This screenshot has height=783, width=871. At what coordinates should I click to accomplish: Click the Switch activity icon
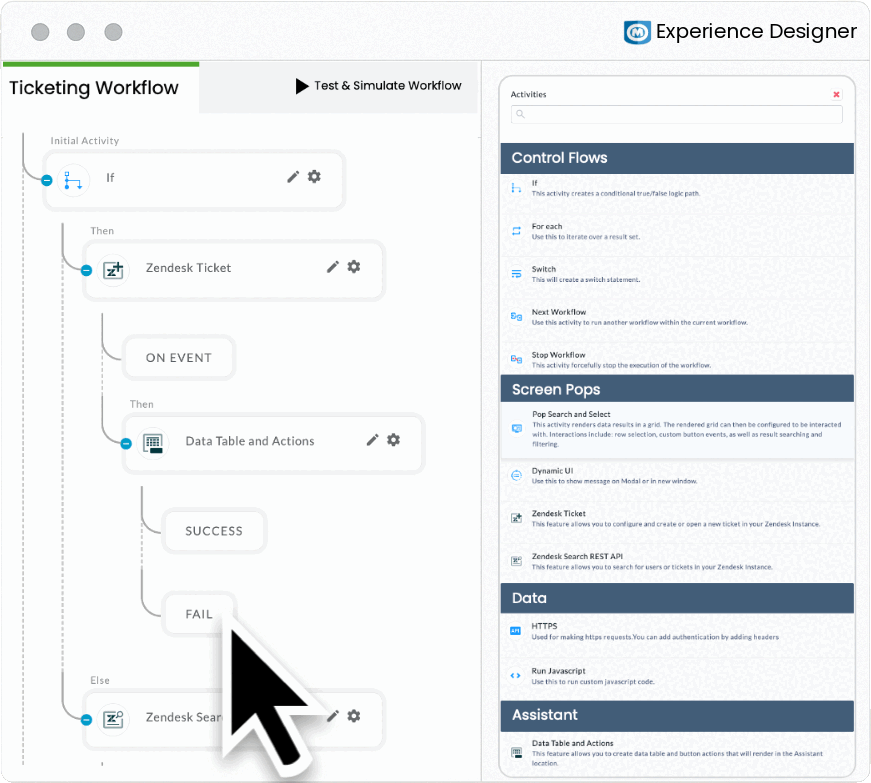[516, 274]
